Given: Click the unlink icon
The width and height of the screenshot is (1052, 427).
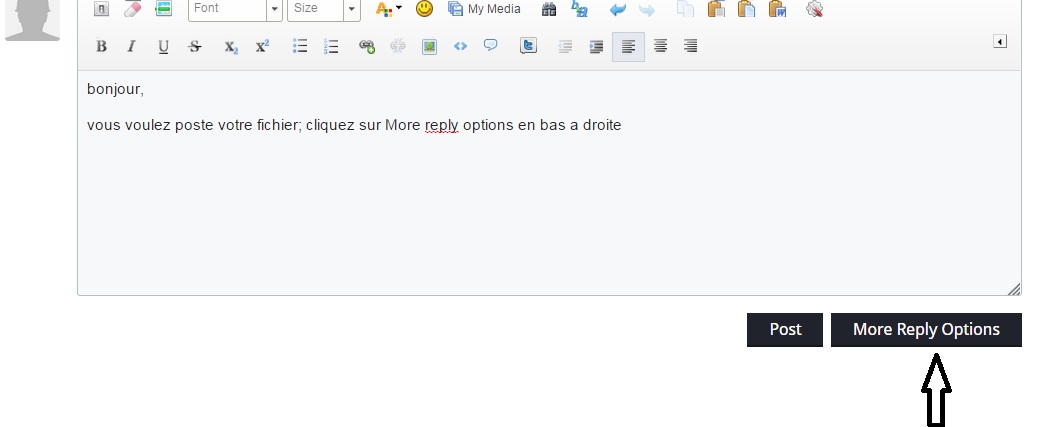Looking at the screenshot, I should (x=398, y=46).
